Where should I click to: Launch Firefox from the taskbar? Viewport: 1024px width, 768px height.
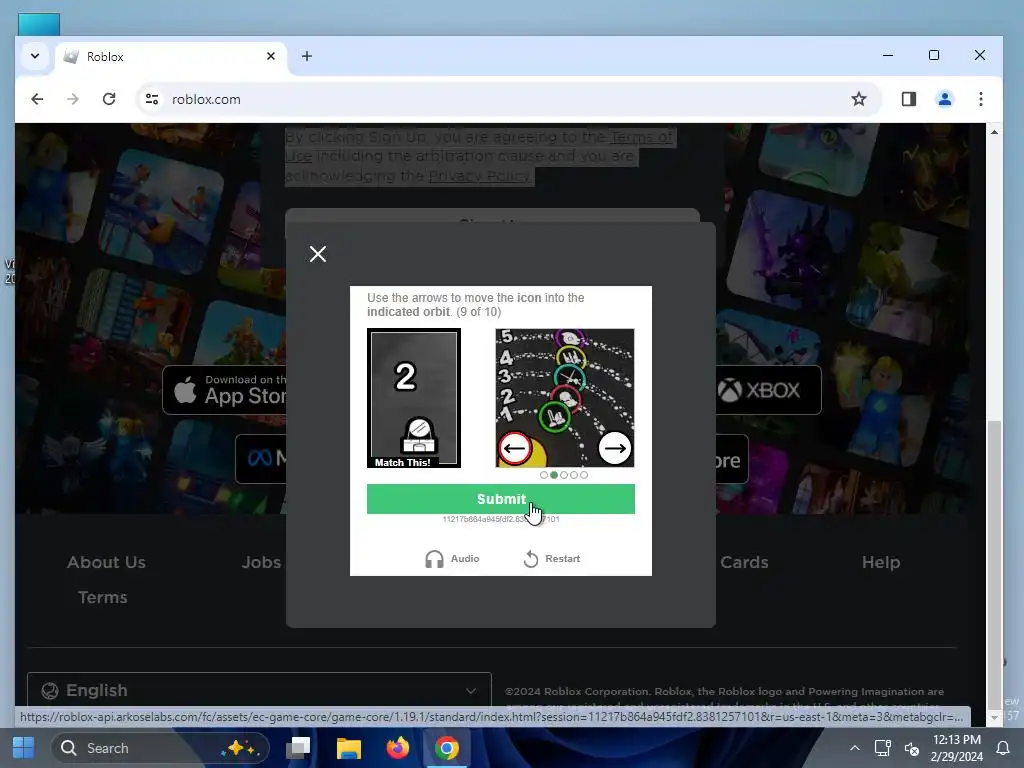[398, 748]
